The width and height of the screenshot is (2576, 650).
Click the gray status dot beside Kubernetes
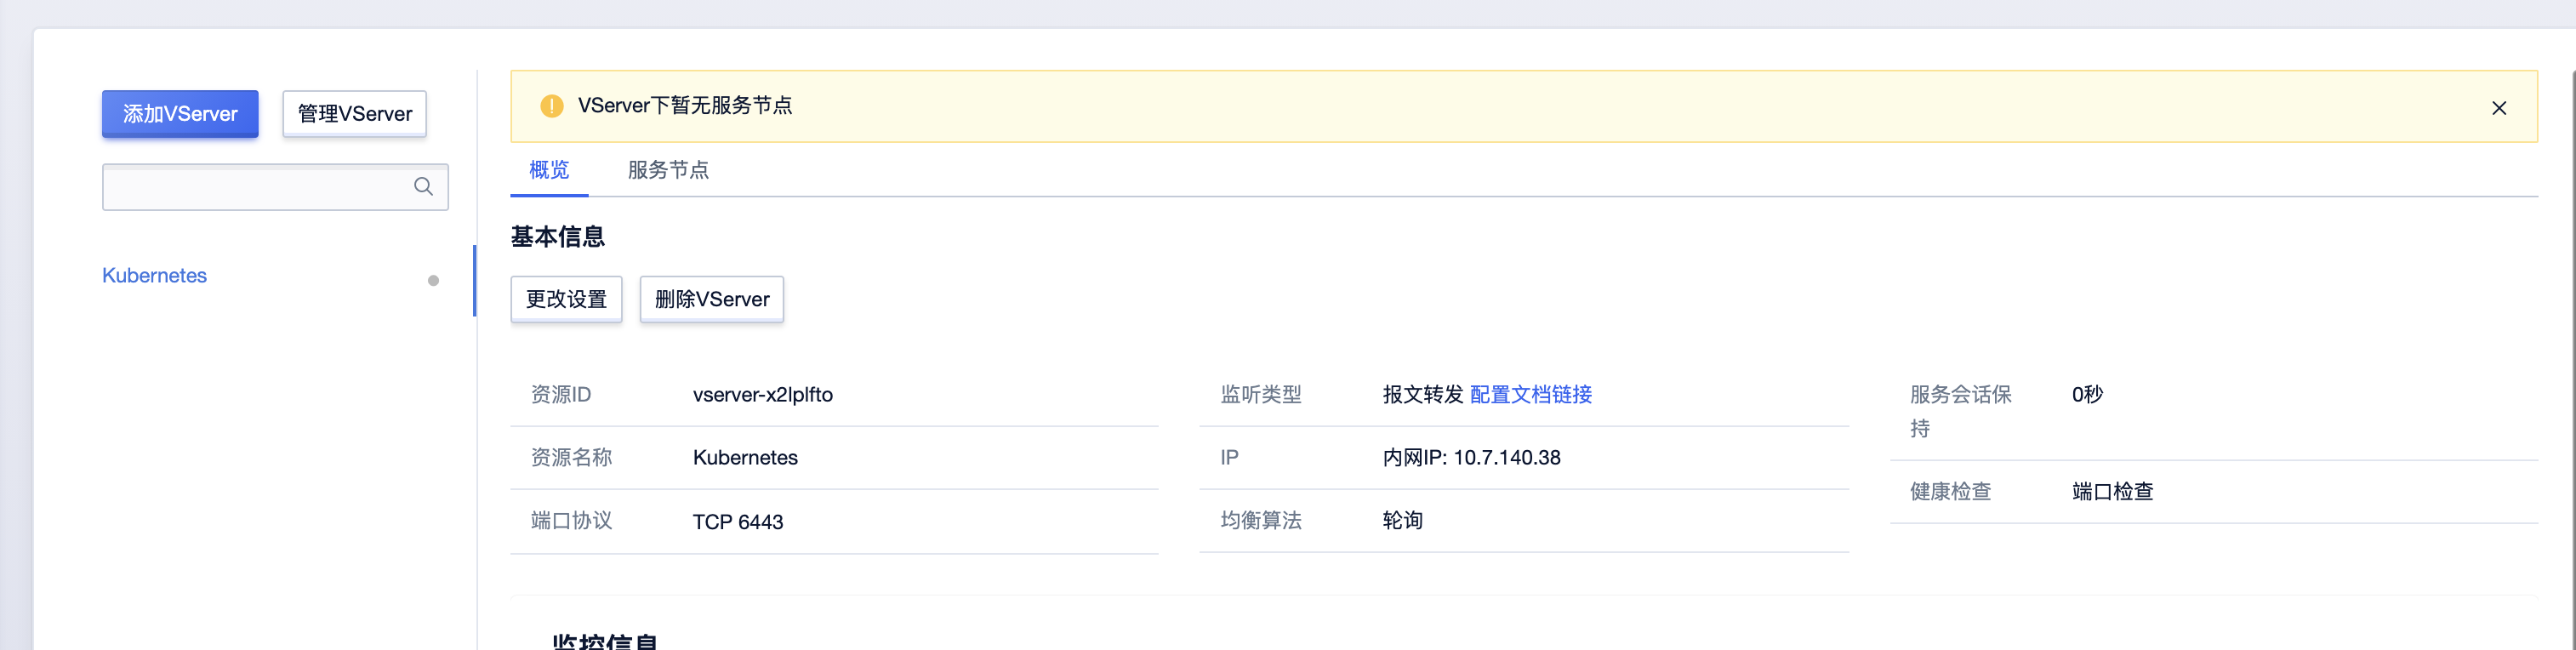coord(433,281)
